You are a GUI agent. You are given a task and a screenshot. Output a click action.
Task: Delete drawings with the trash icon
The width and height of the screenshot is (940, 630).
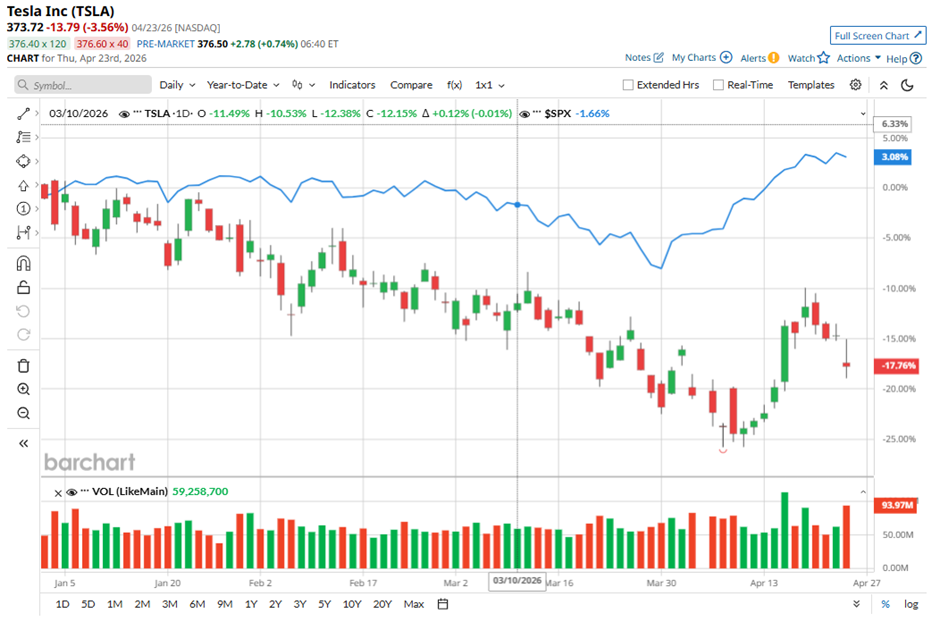tap(23, 366)
